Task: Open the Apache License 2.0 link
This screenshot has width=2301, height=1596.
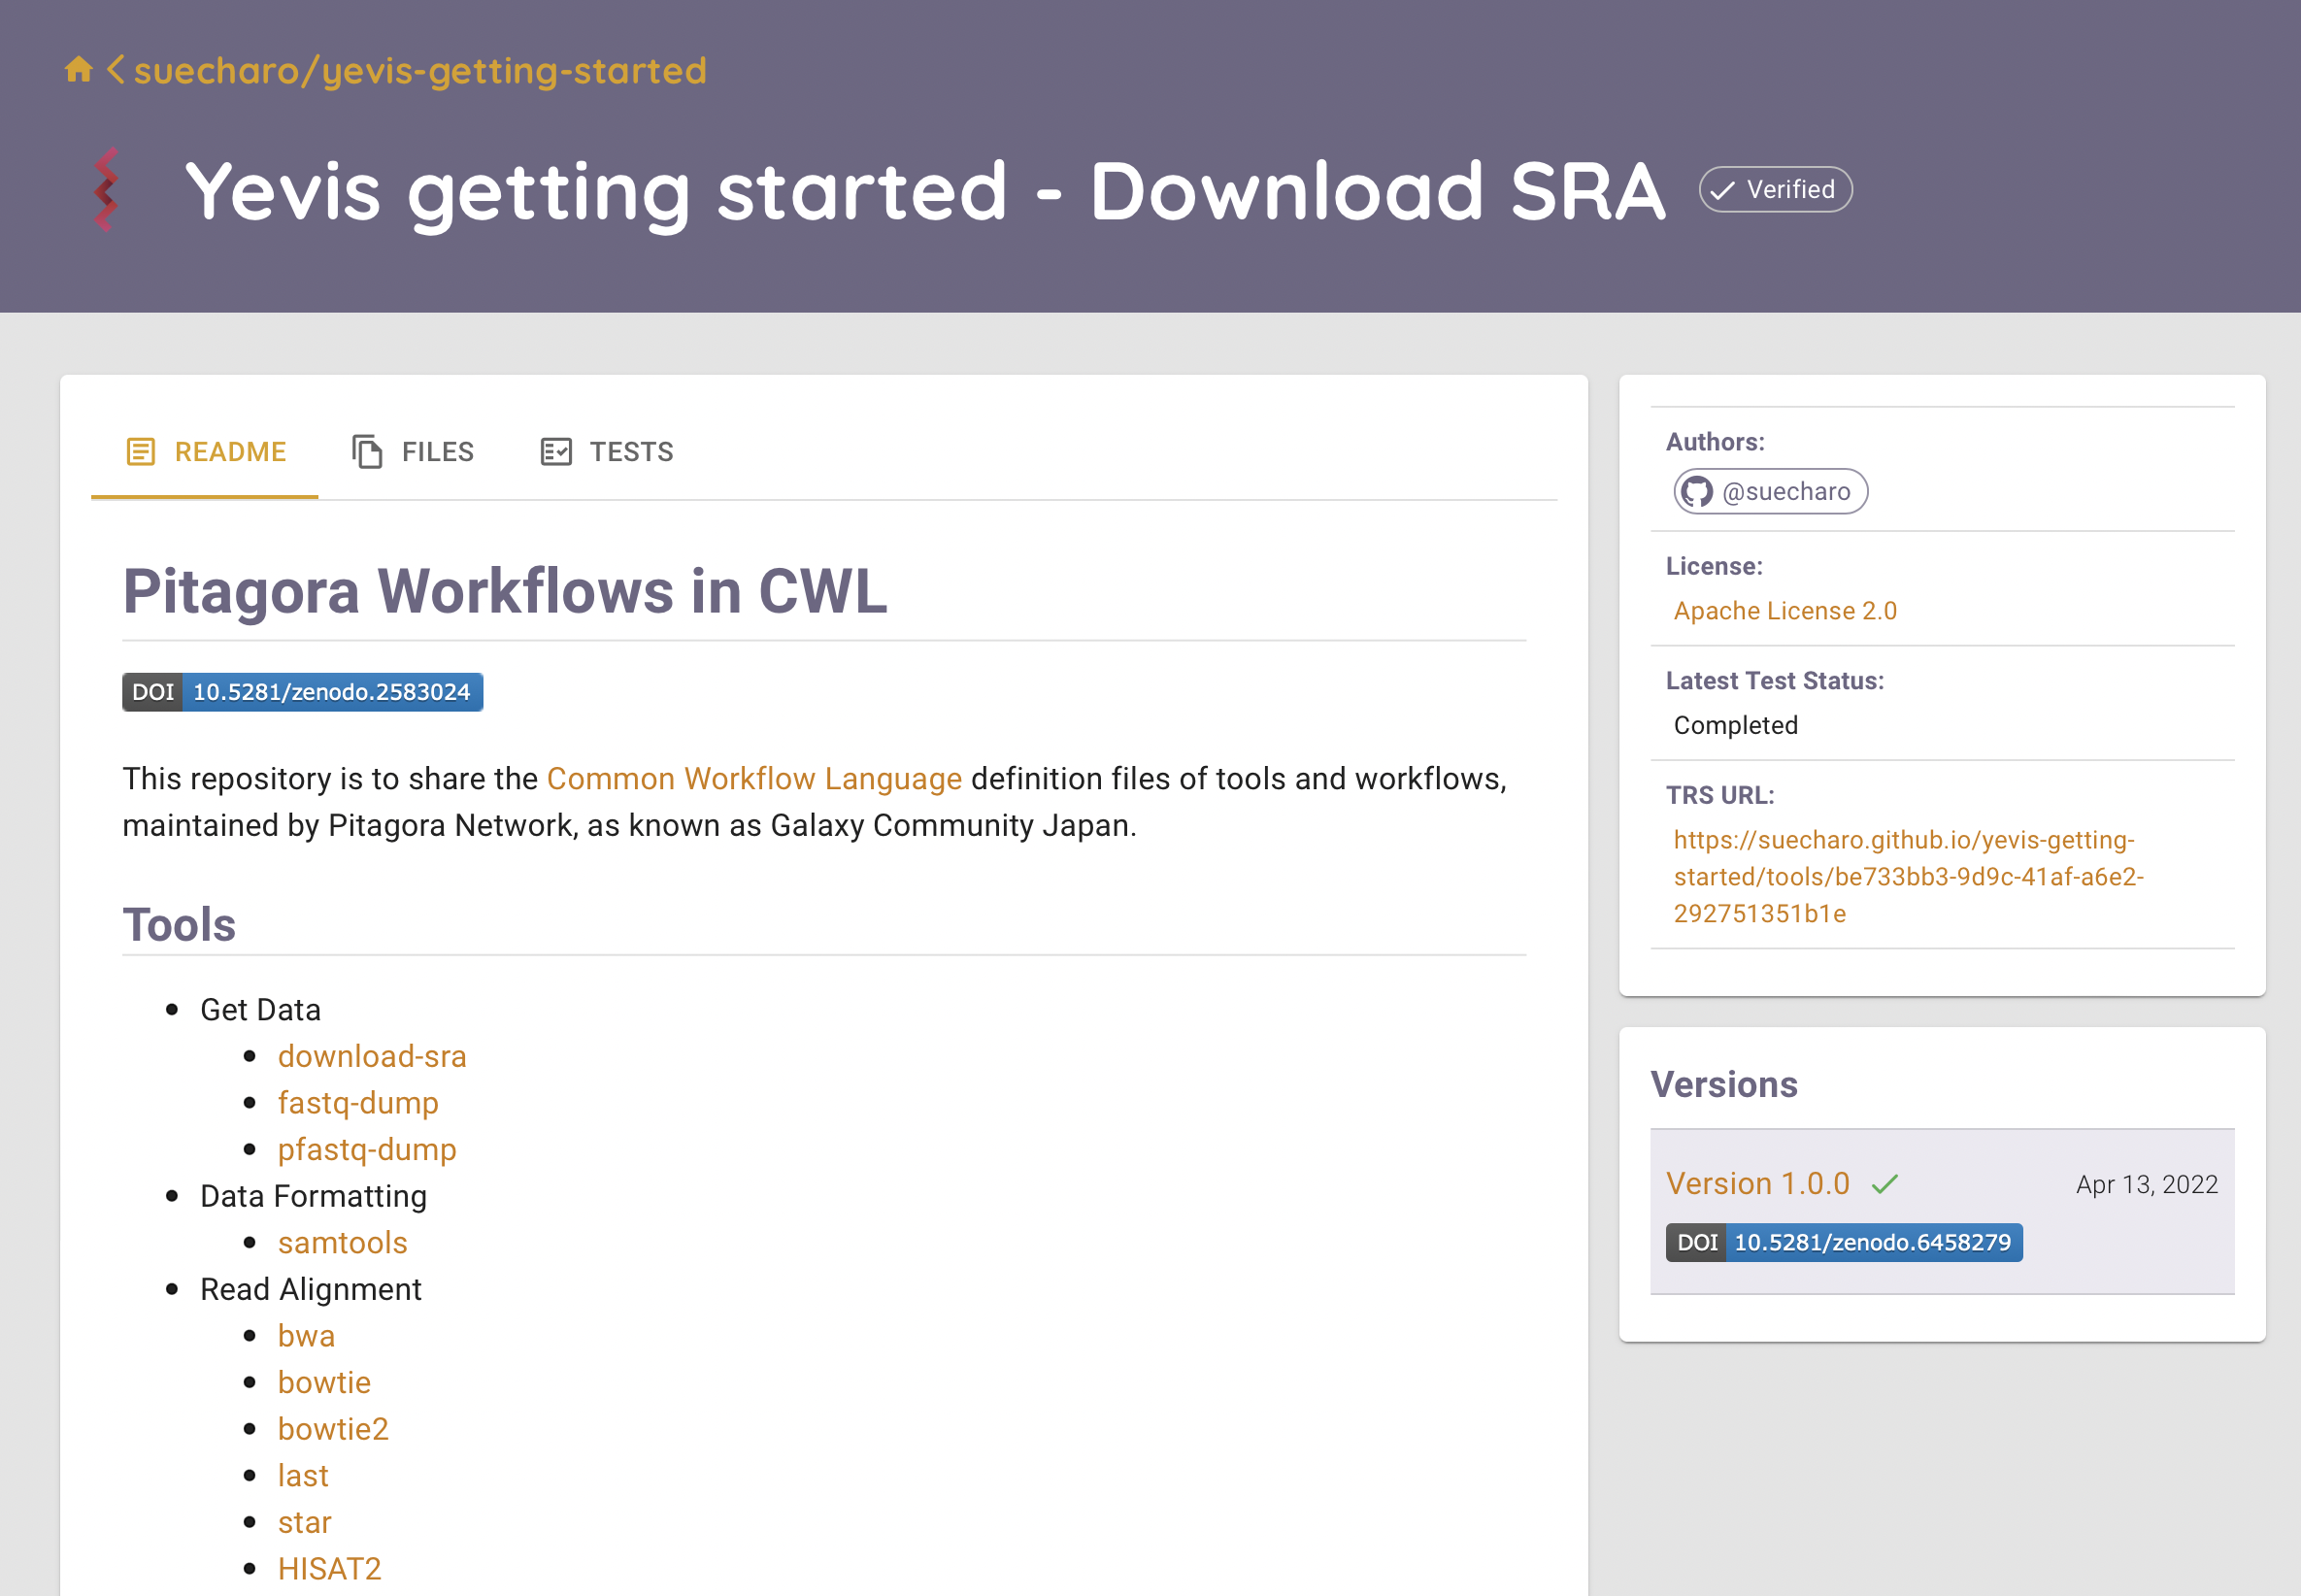Action: point(1785,611)
